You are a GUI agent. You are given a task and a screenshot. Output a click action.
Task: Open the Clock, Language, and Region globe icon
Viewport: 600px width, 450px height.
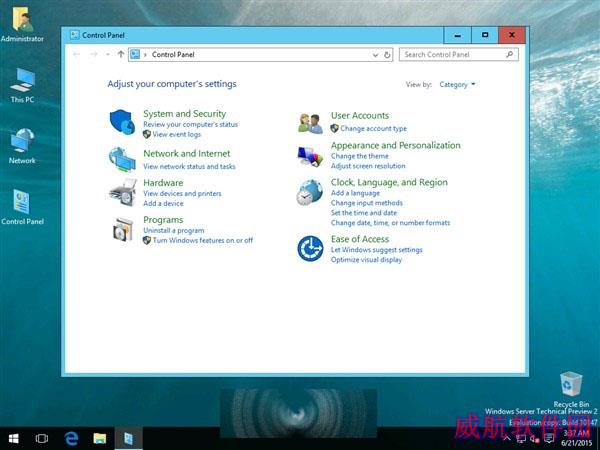tap(310, 192)
